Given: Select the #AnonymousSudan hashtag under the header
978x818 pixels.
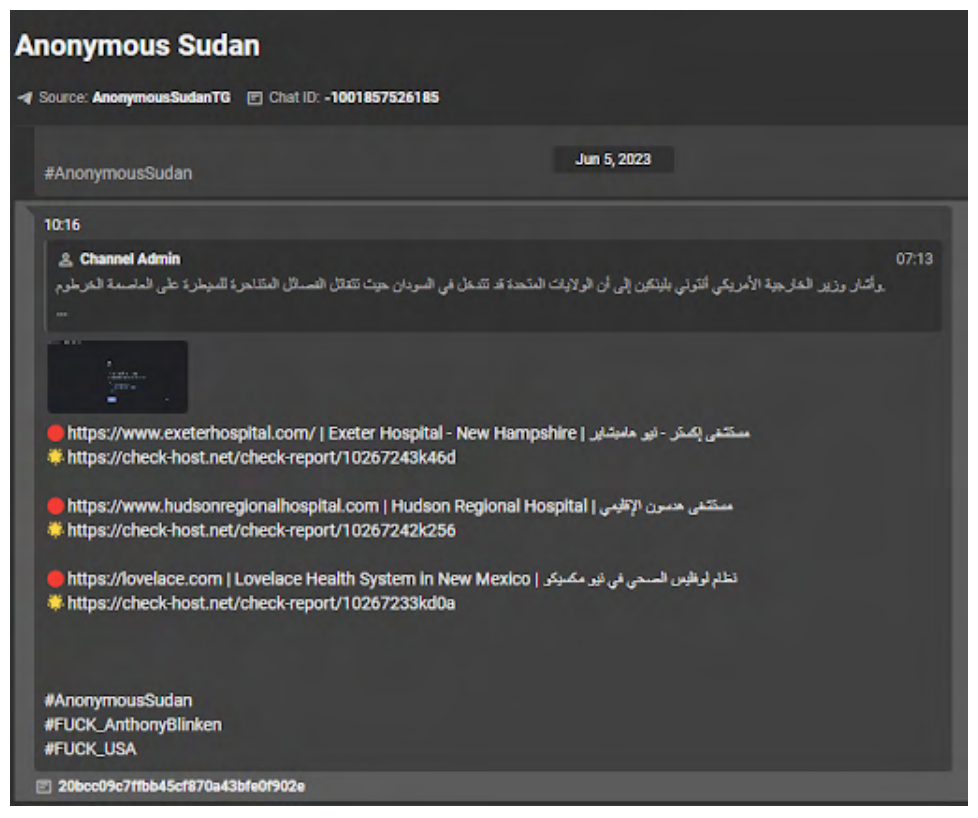Looking at the screenshot, I should click(x=118, y=173).
